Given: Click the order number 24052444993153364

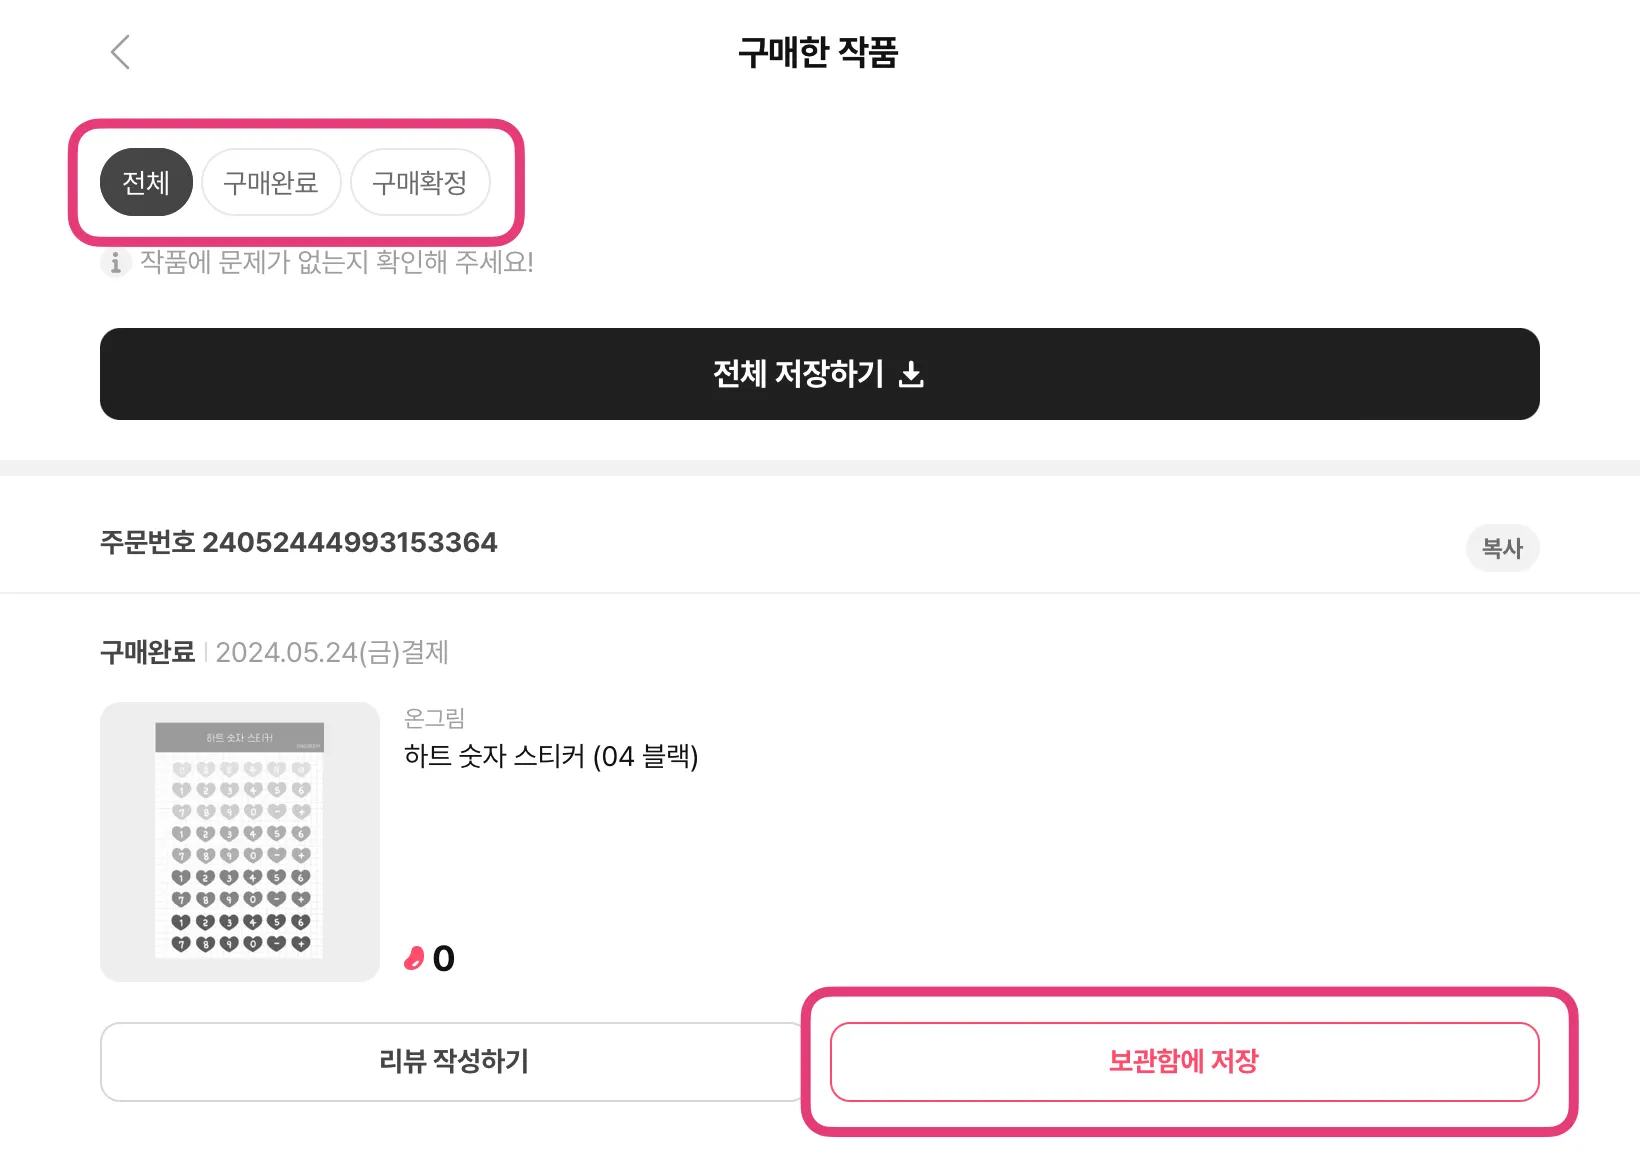Looking at the screenshot, I should point(349,543).
